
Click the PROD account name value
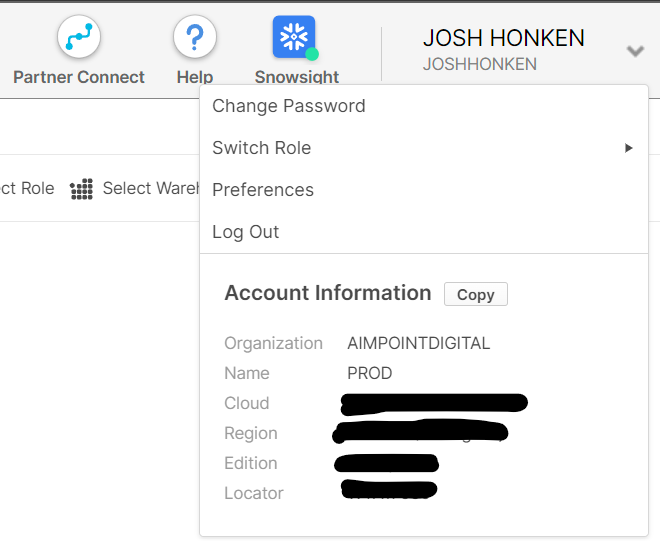pyautogui.click(x=370, y=373)
